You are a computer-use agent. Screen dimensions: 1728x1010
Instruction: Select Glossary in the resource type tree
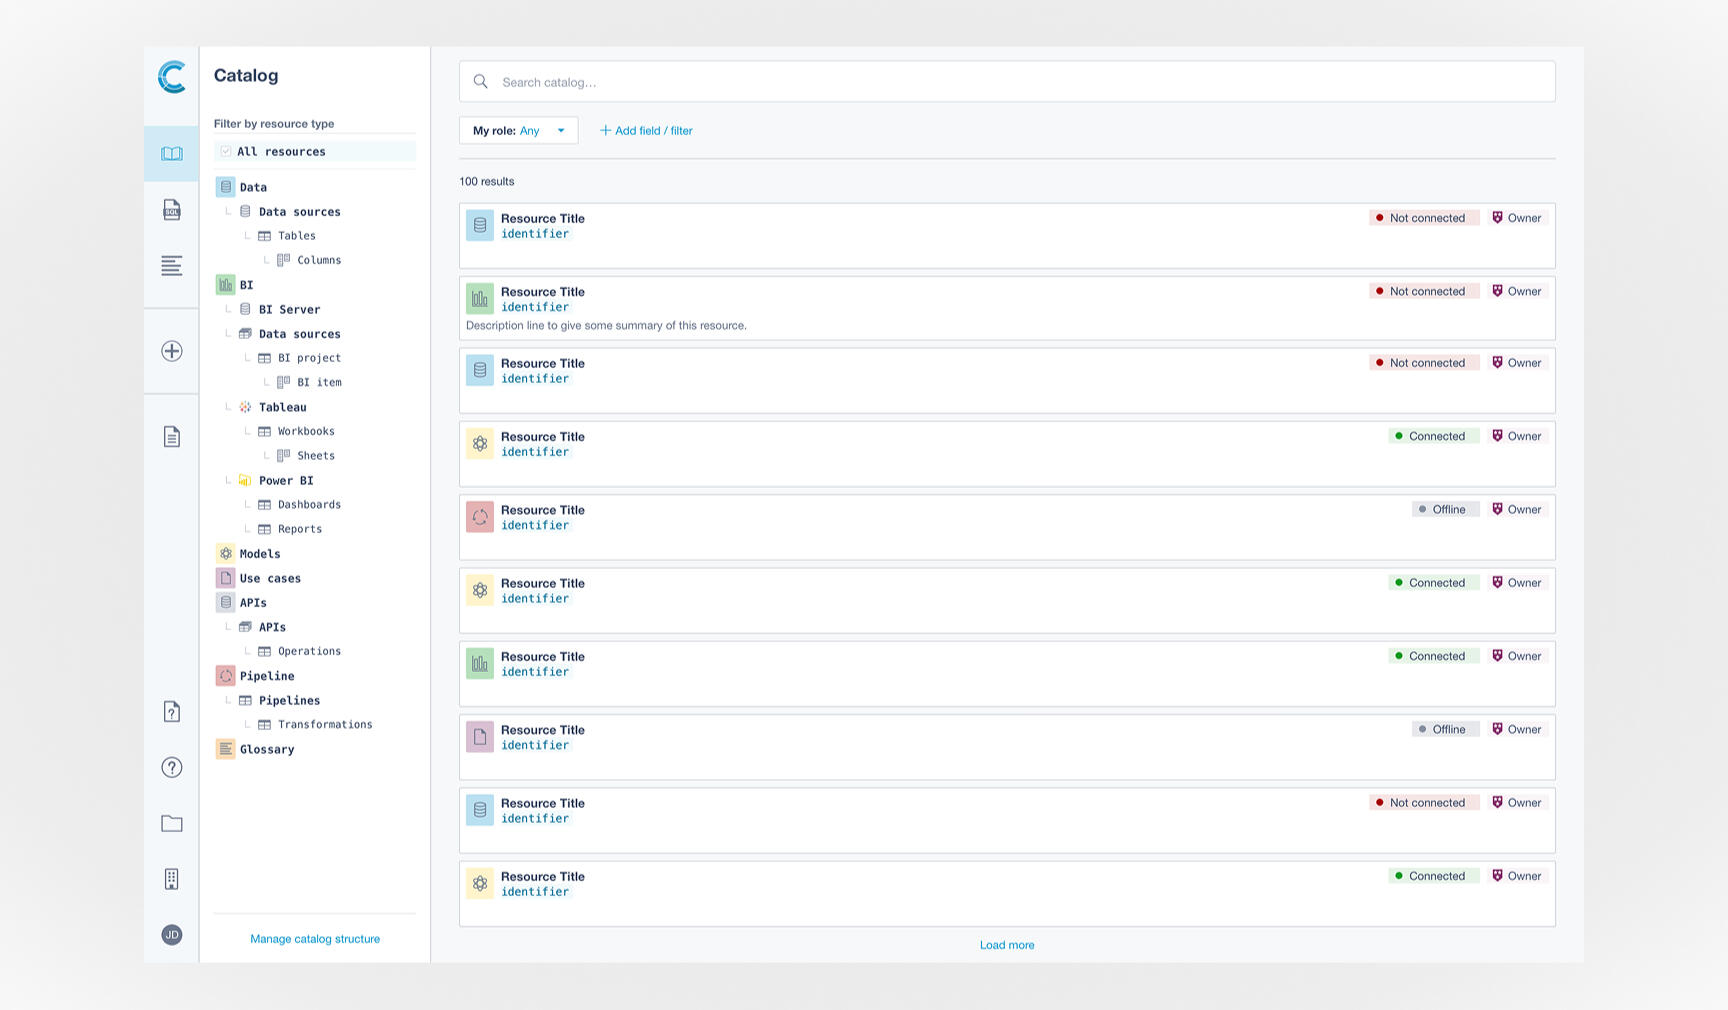click(267, 749)
